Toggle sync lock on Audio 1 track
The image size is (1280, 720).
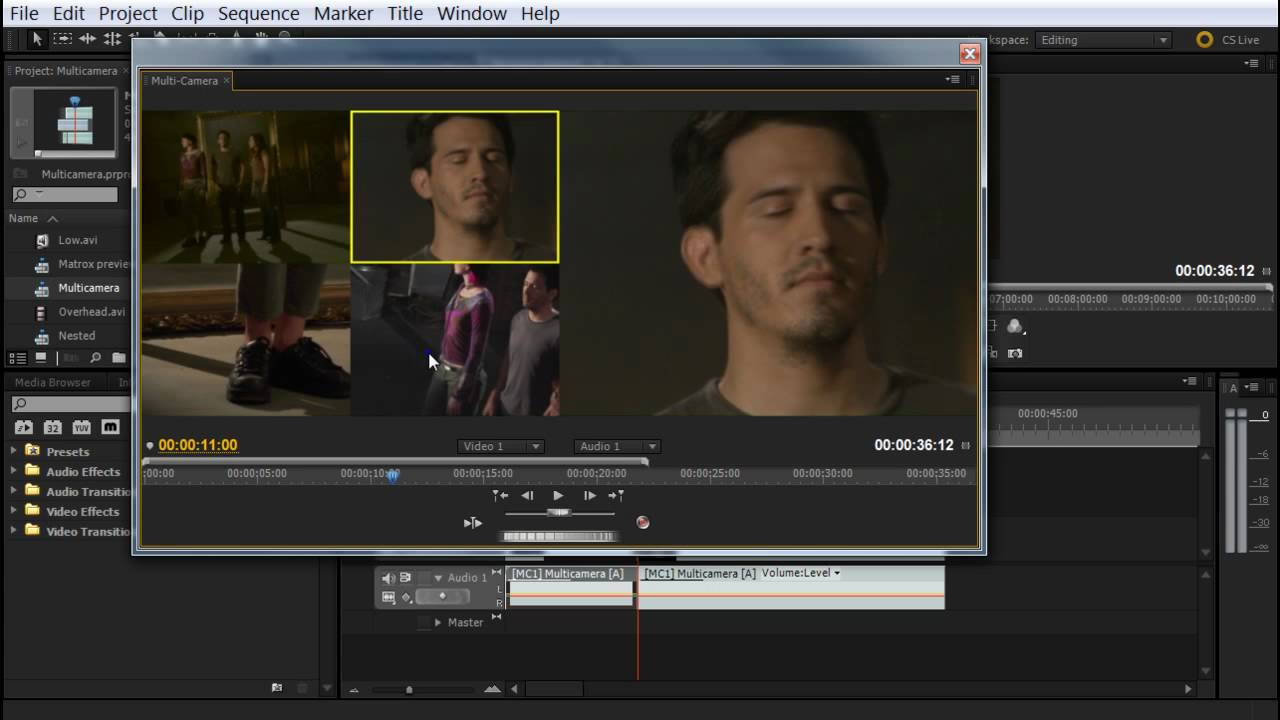[x=405, y=578]
